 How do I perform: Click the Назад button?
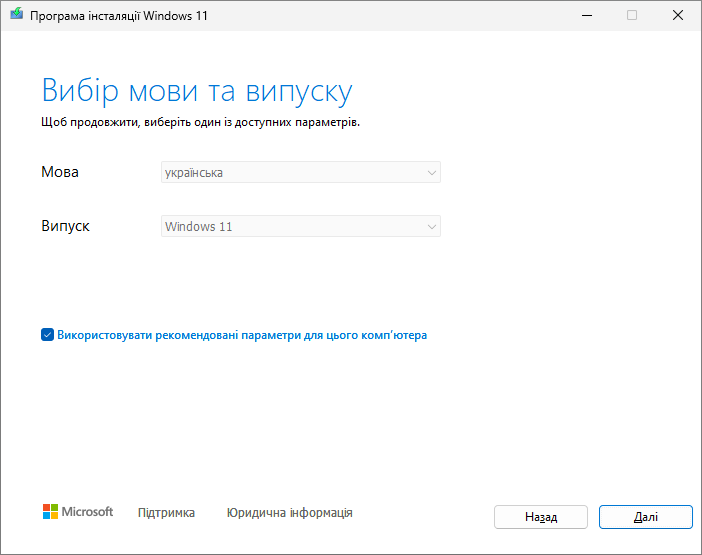coord(541,517)
